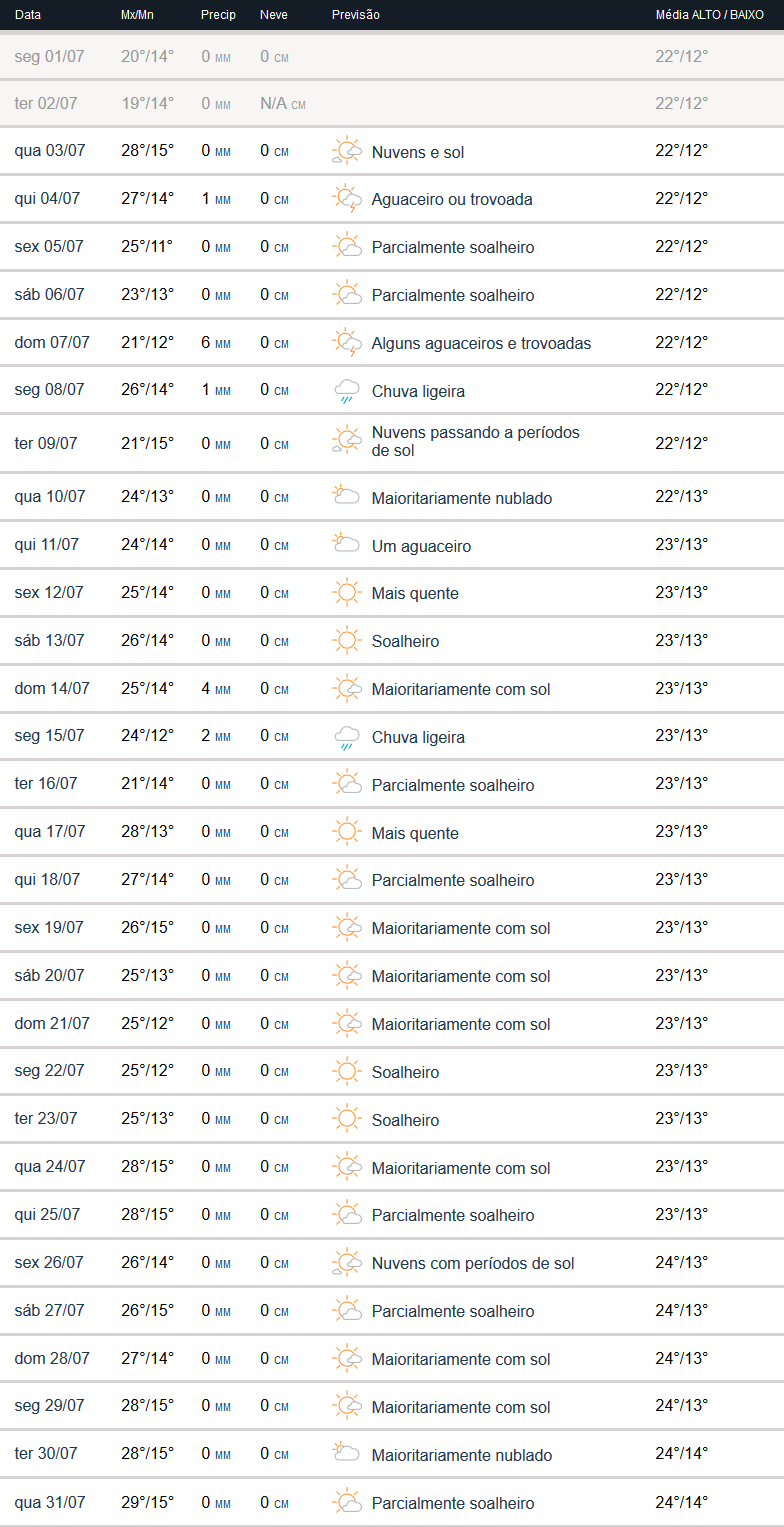Click the sun icon for qua 17/07
Screen dimensions: 784x1527
[346, 832]
